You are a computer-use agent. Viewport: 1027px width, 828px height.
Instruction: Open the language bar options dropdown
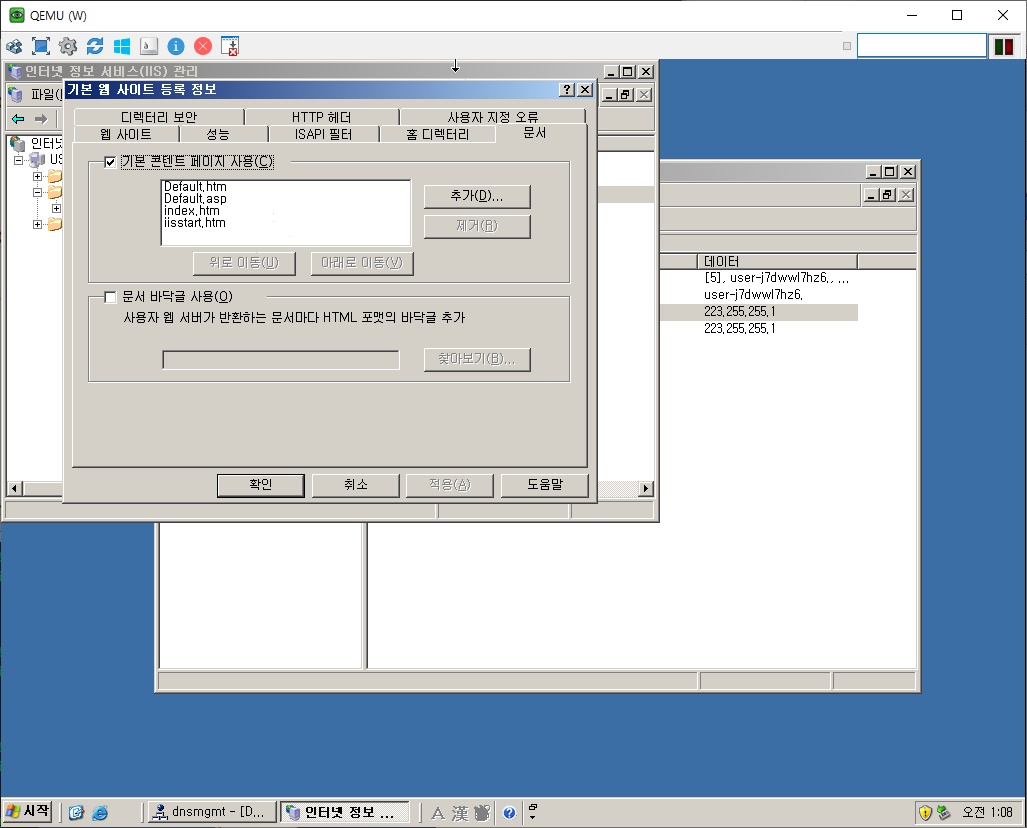pos(532,816)
